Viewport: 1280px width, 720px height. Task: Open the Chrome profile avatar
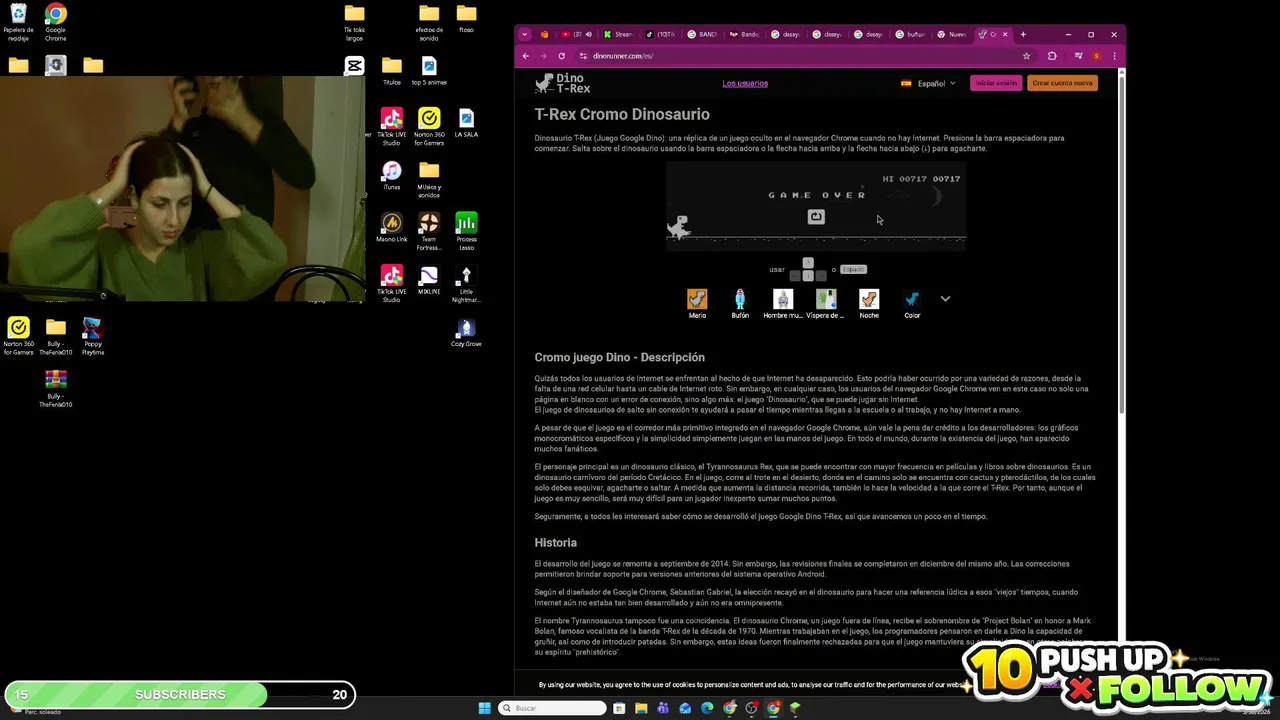tap(1097, 56)
